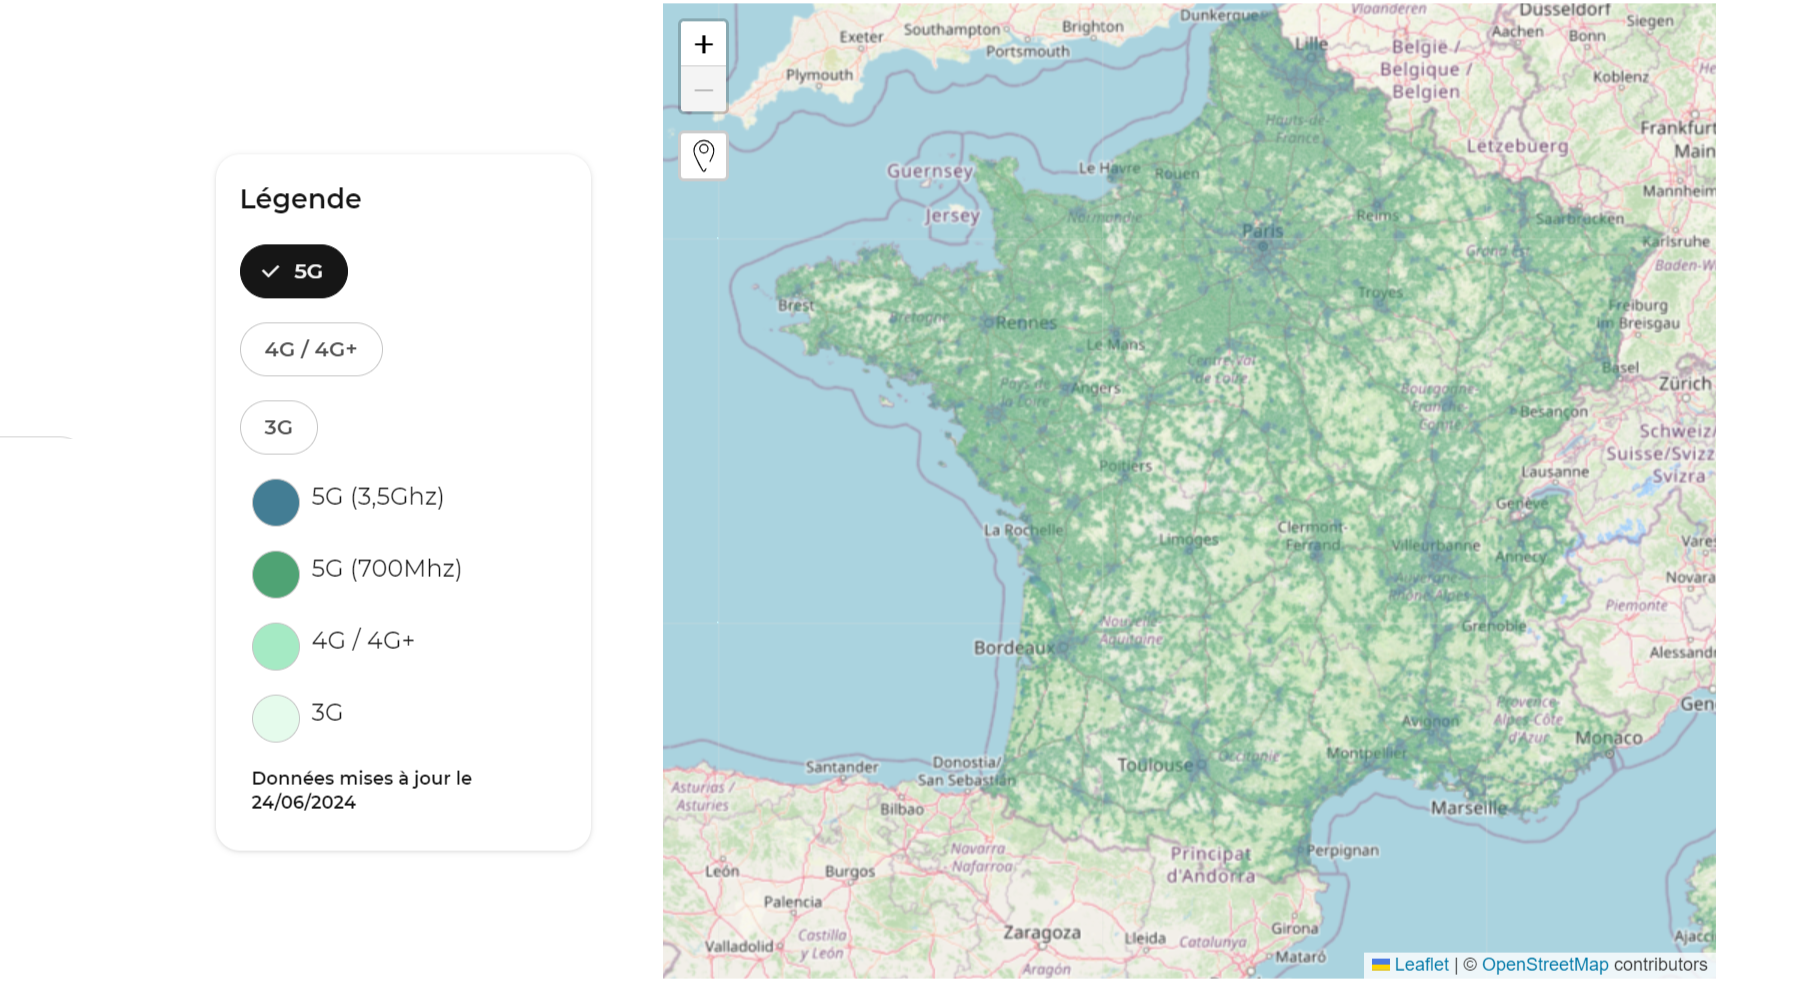Screen dimensions: 1800x984
Task: Enable the 3G coverage layer
Action: [x=278, y=427]
